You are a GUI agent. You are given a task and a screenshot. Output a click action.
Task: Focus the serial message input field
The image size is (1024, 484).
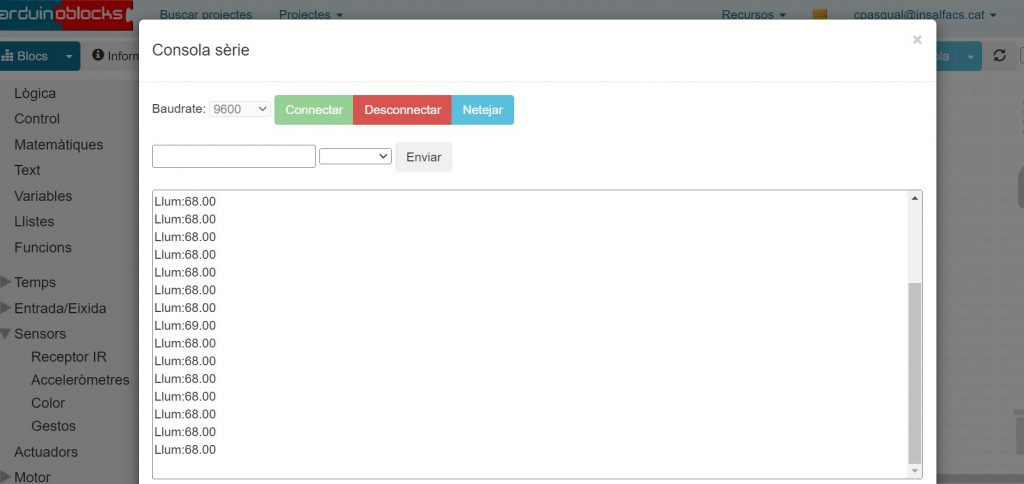pyautogui.click(x=234, y=157)
